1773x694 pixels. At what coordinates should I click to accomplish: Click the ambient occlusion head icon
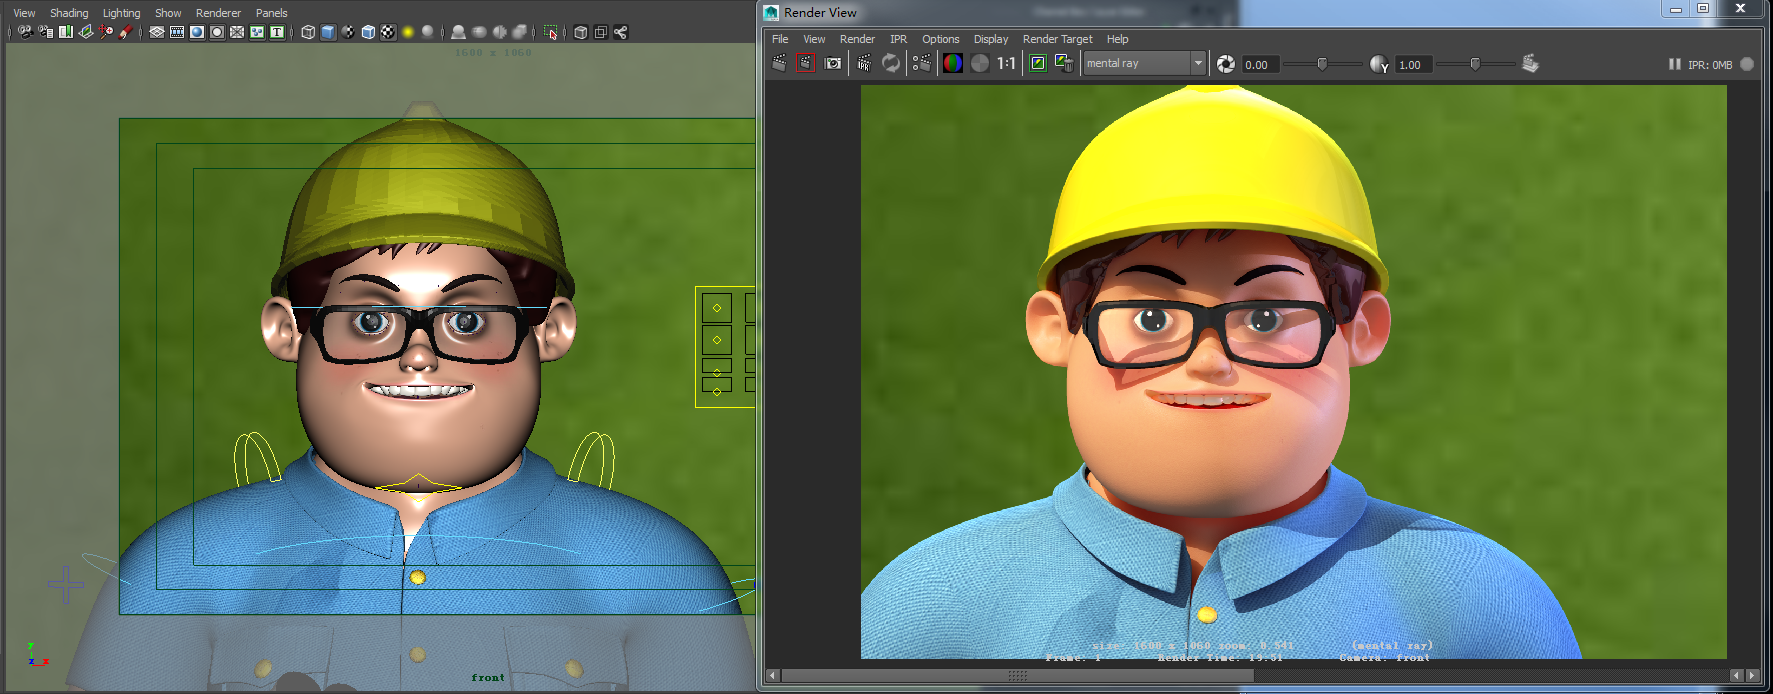coord(458,32)
